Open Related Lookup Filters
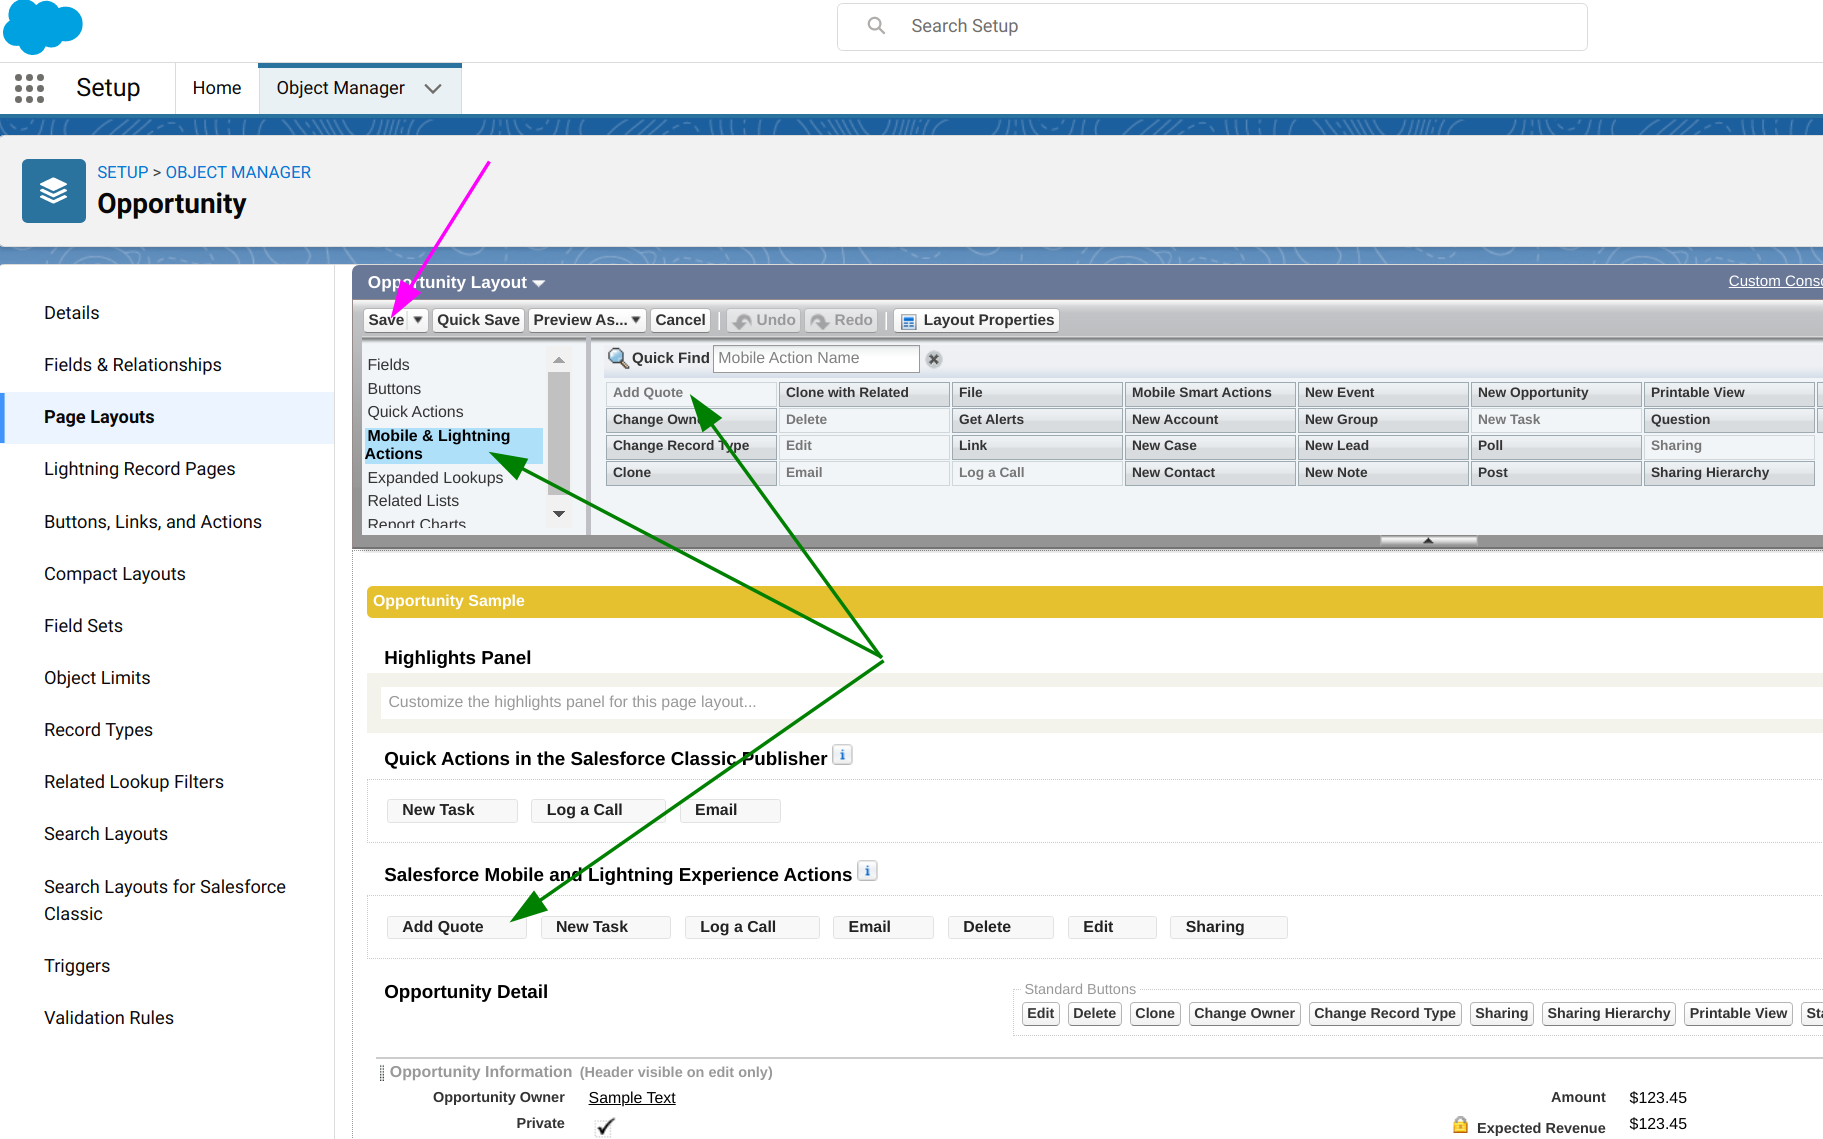This screenshot has width=1823, height=1139. click(x=134, y=782)
